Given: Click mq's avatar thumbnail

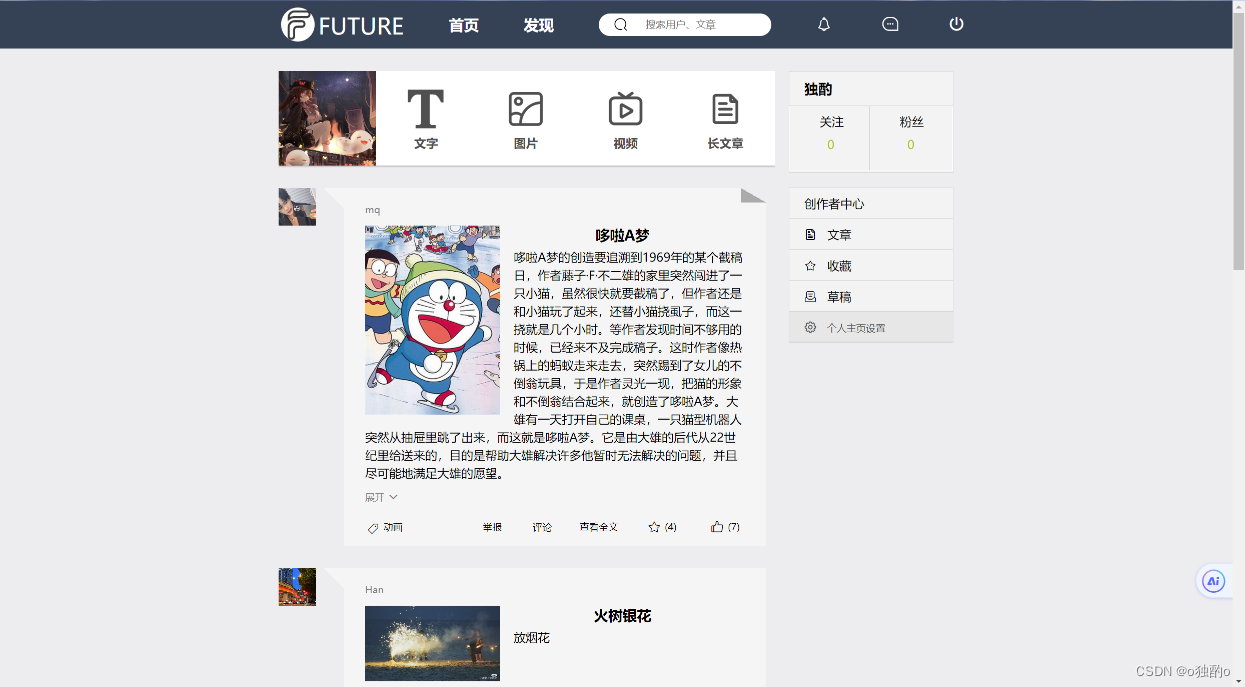Looking at the screenshot, I should coord(297,207).
